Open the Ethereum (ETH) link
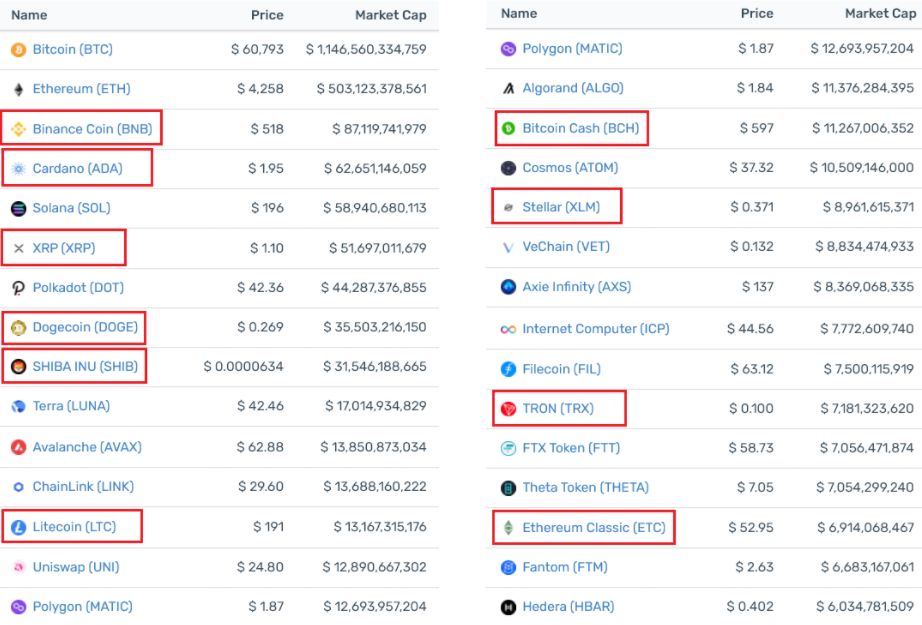The width and height of the screenshot is (922, 625). pos(81,89)
